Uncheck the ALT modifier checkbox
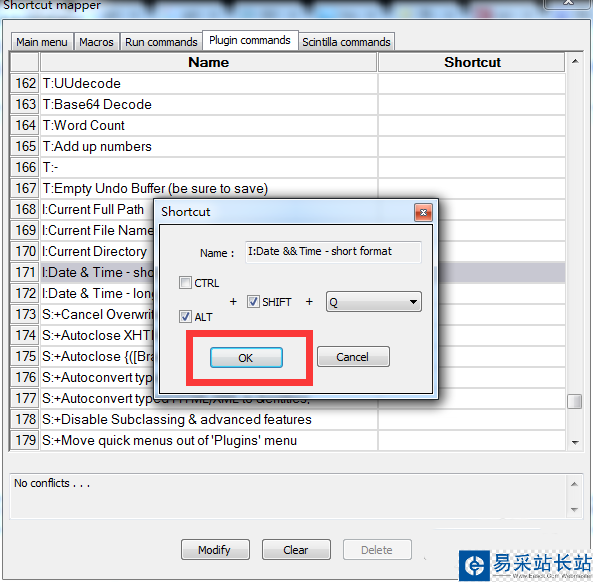The width and height of the screenshot is (593, 582). [x=185, y=316]
